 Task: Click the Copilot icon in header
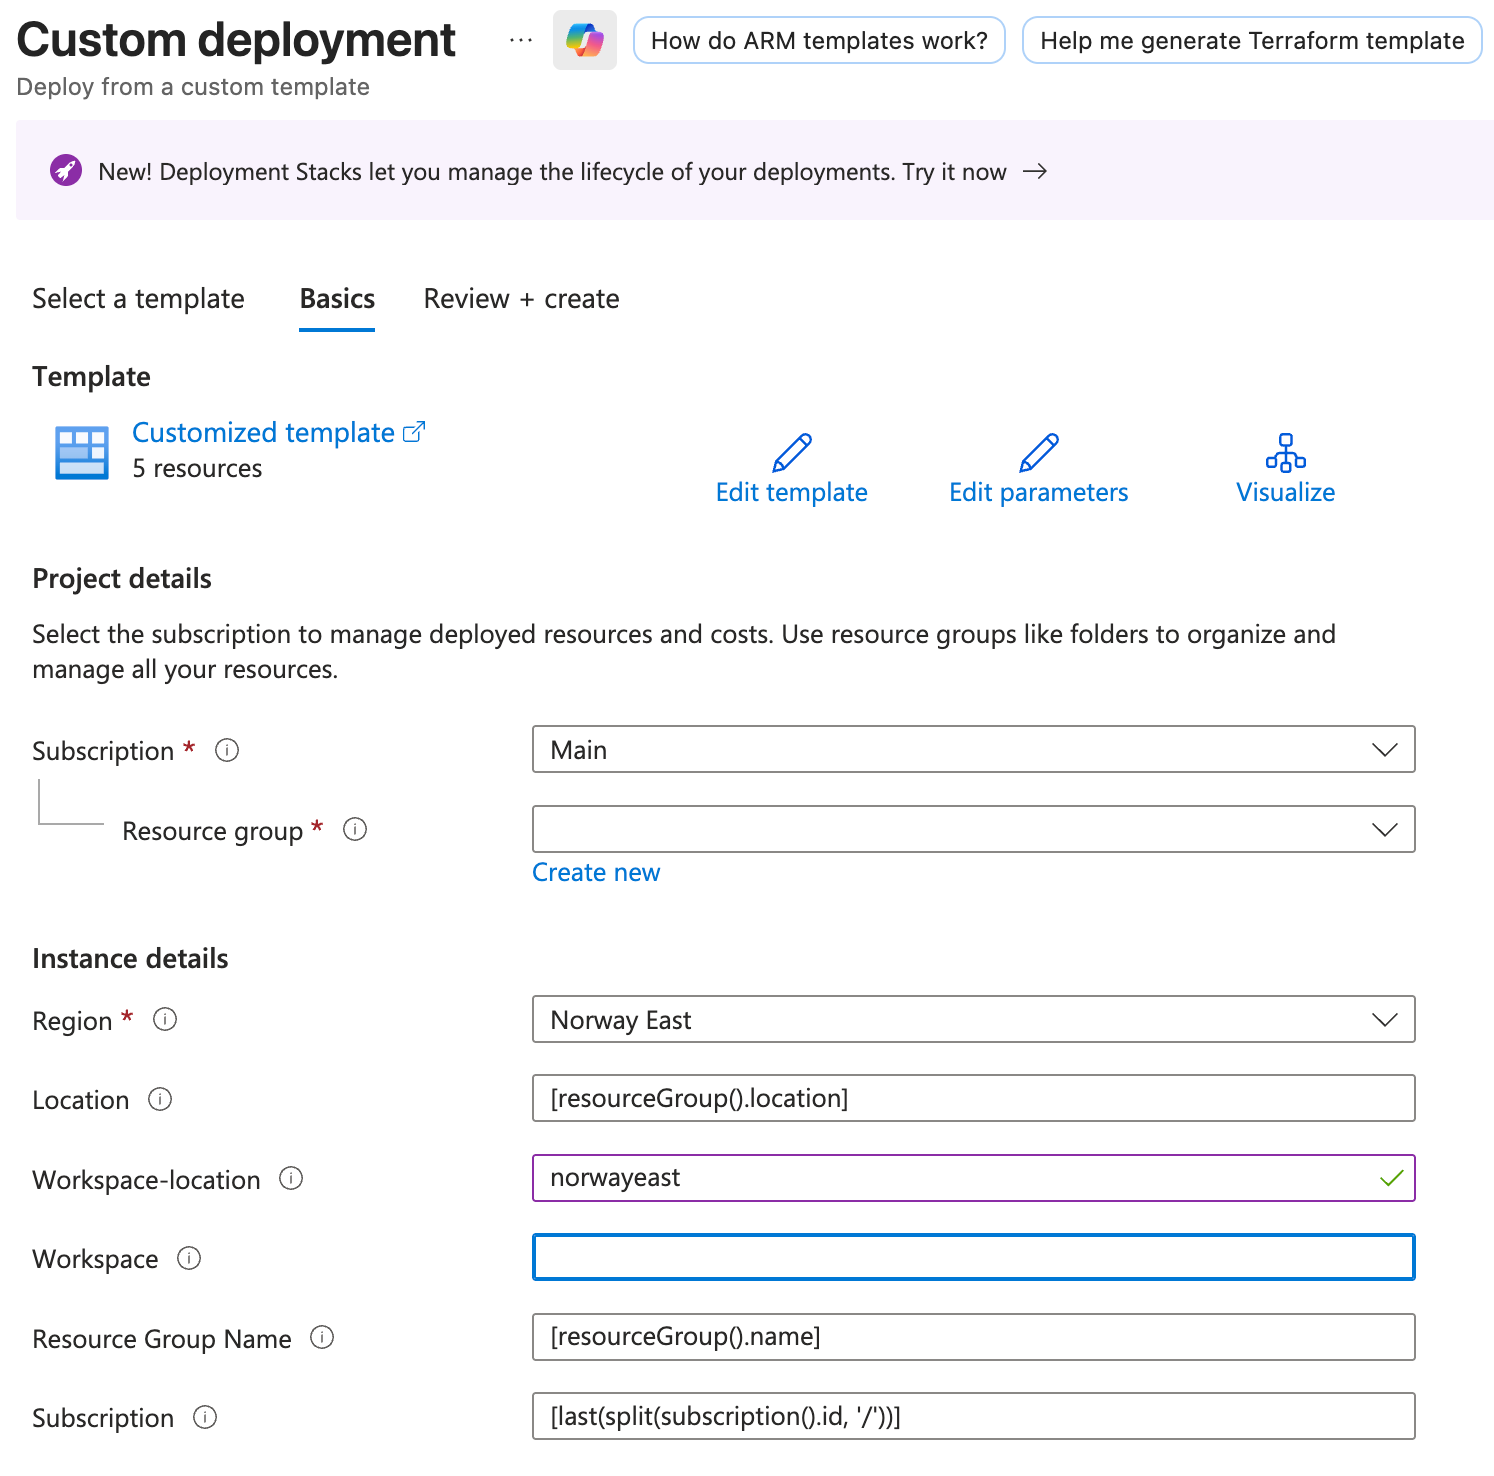pos(584,40)
